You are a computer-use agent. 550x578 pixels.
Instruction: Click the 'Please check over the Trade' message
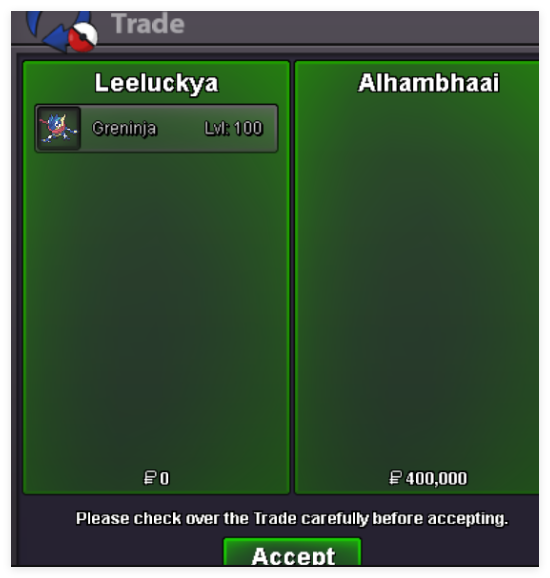point(292,518)
